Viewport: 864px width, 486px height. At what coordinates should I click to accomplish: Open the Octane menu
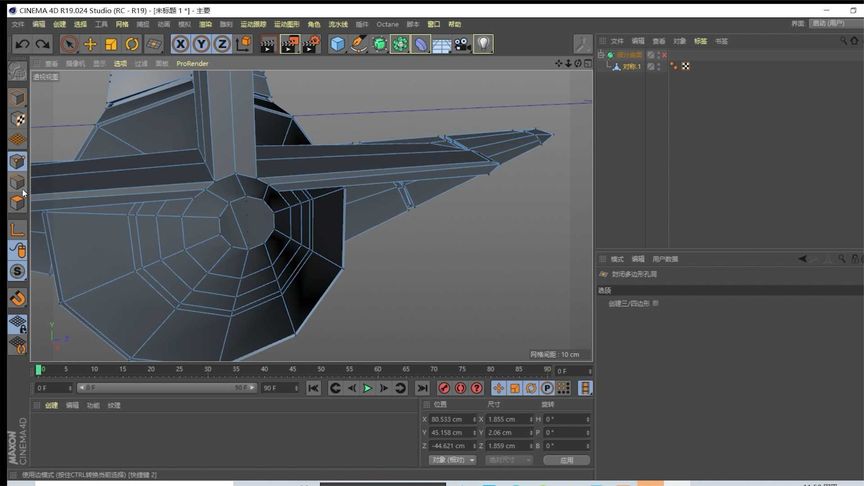click(387, 24)
